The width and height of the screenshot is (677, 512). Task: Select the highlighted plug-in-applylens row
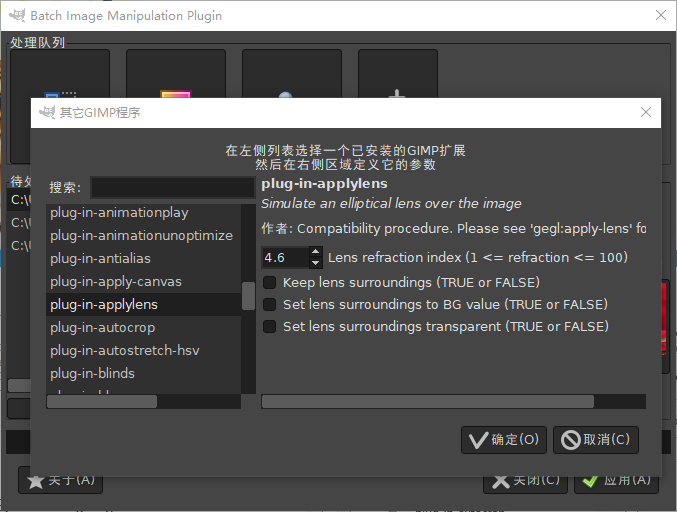(143, 304)
